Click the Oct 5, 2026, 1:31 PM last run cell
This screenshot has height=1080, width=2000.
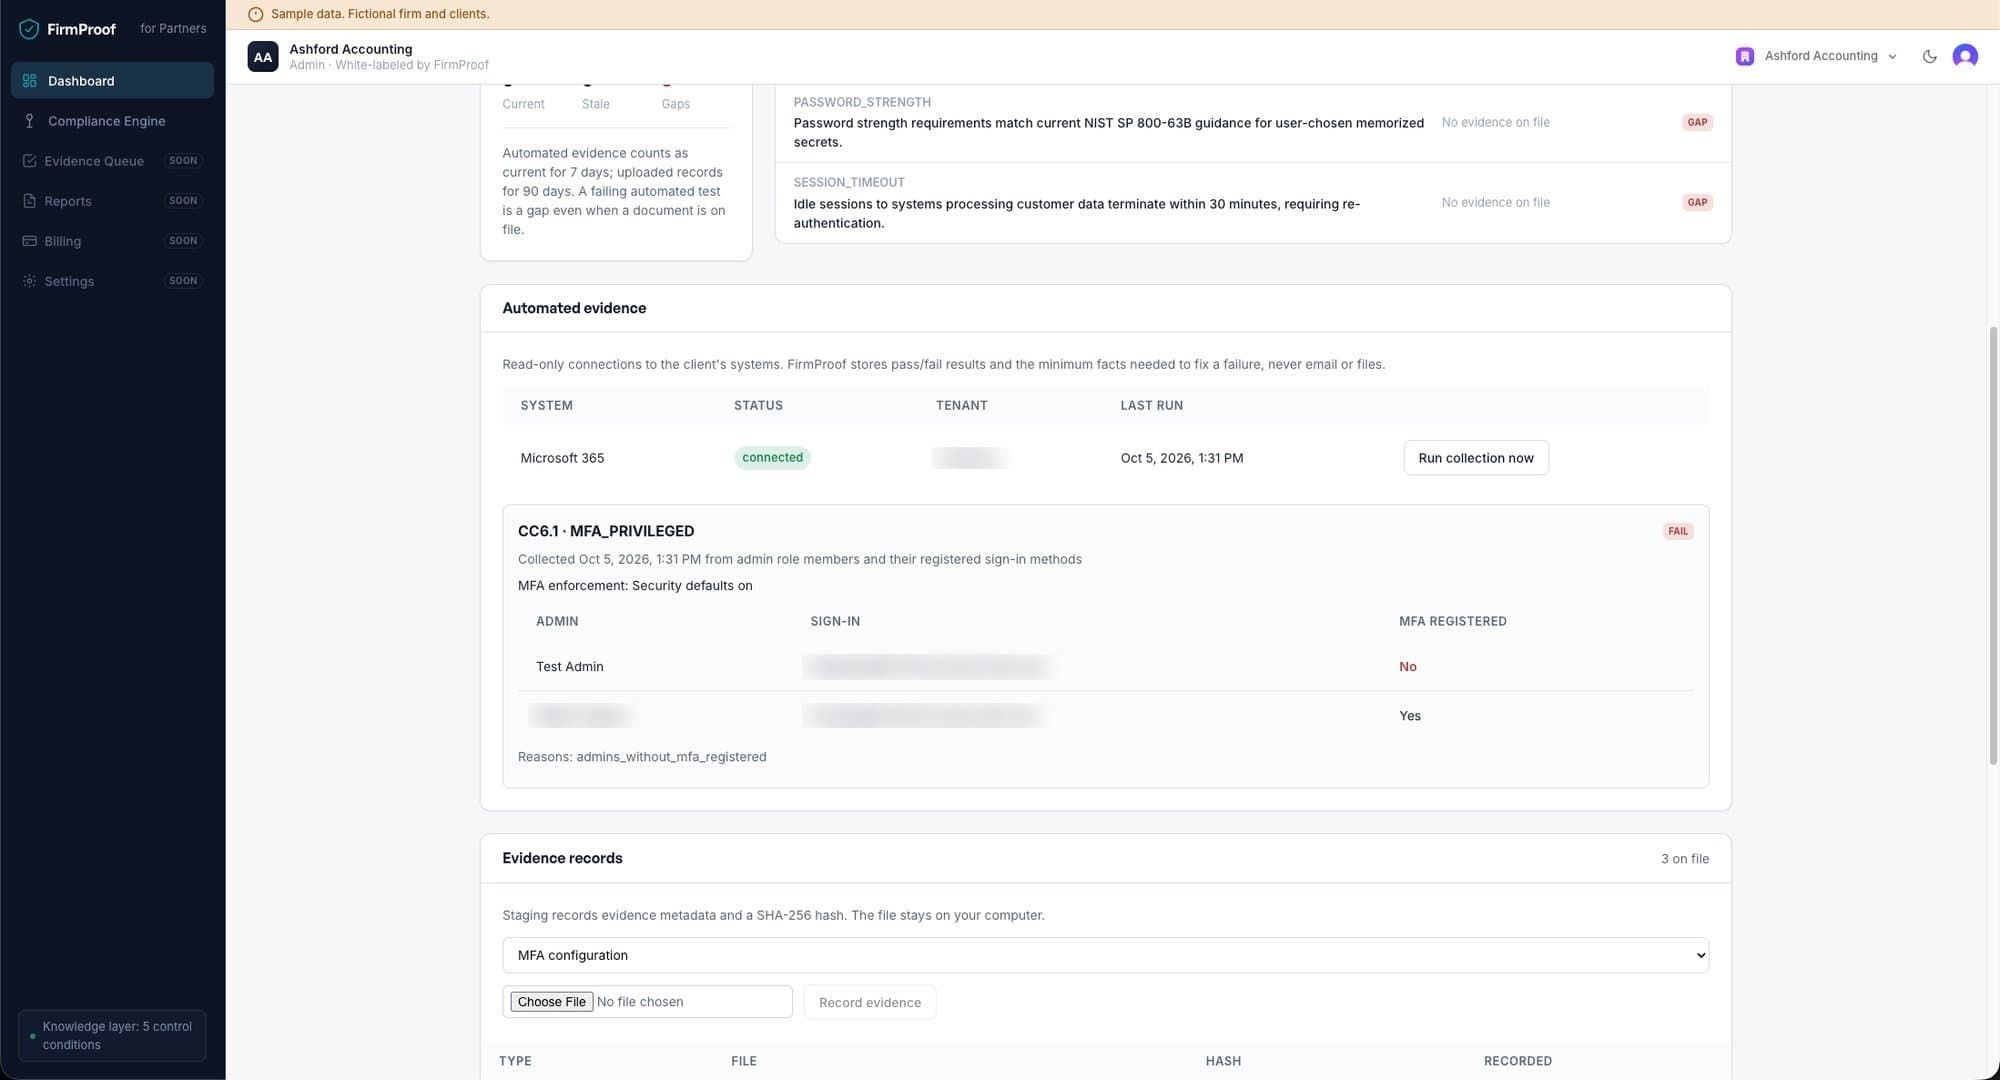(x=1181, y=458)
